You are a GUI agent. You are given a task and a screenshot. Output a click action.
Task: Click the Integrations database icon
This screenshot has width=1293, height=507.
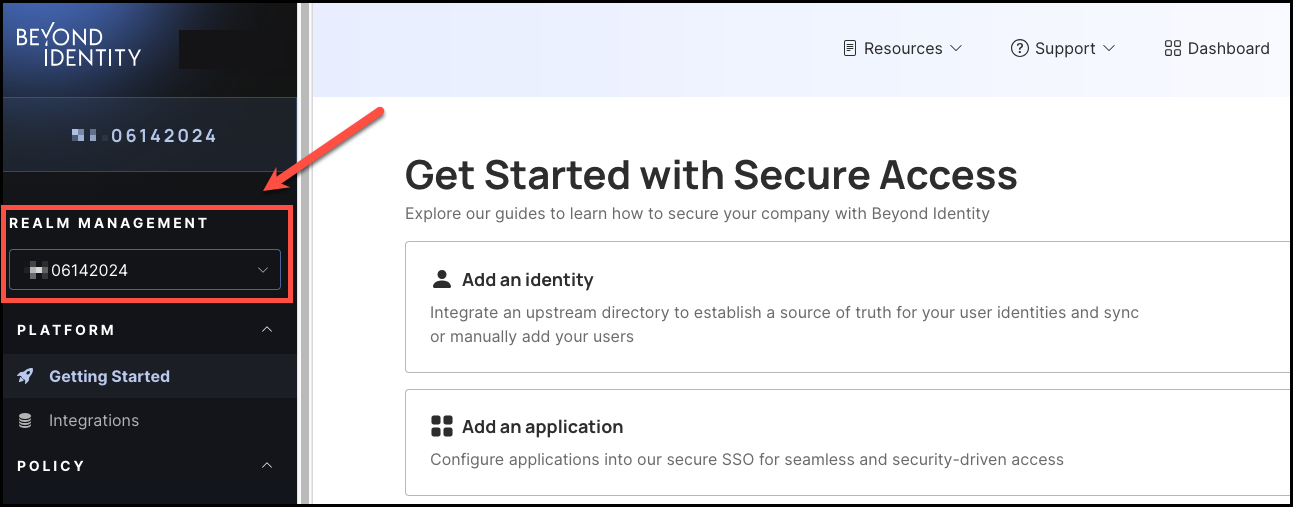[x=26, y=421]
